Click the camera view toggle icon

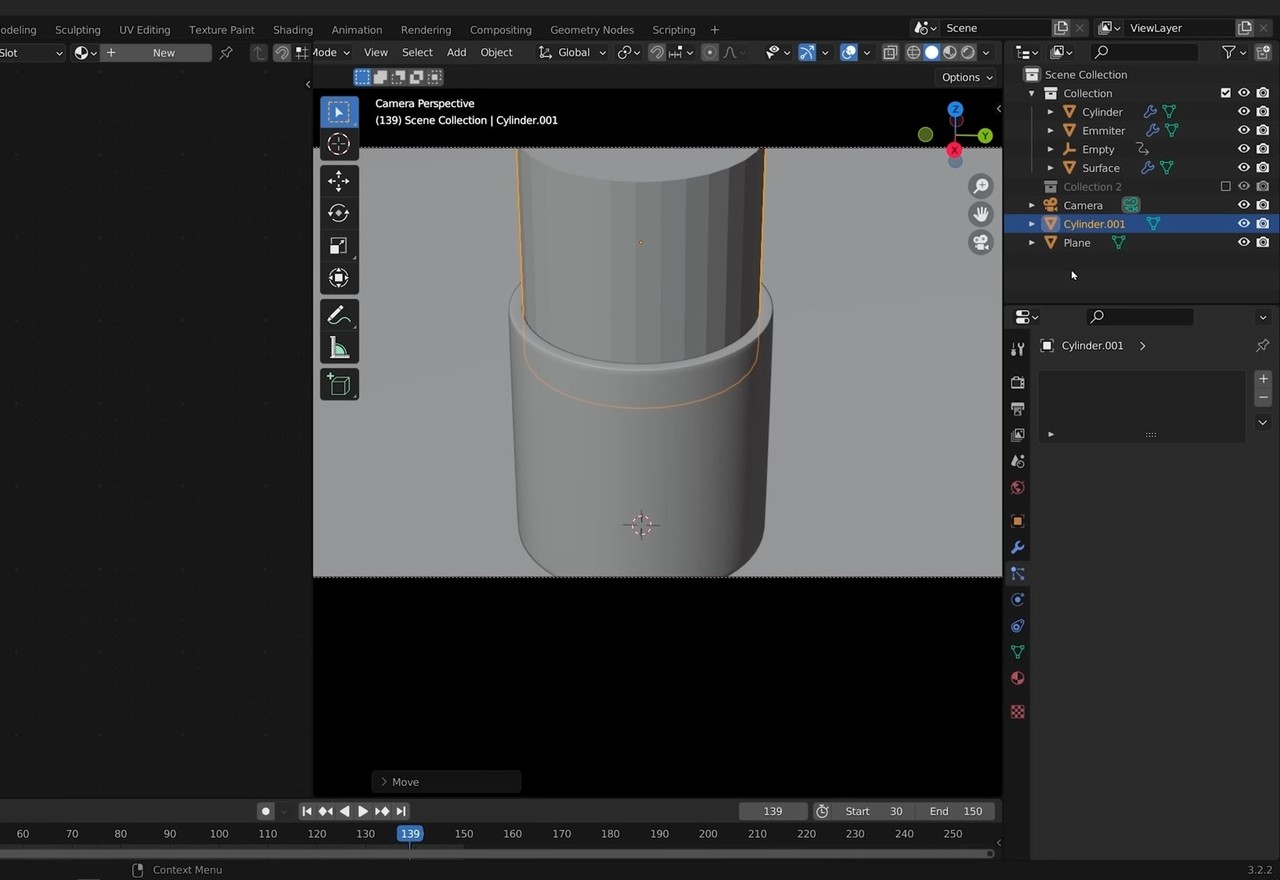point(981,243)
